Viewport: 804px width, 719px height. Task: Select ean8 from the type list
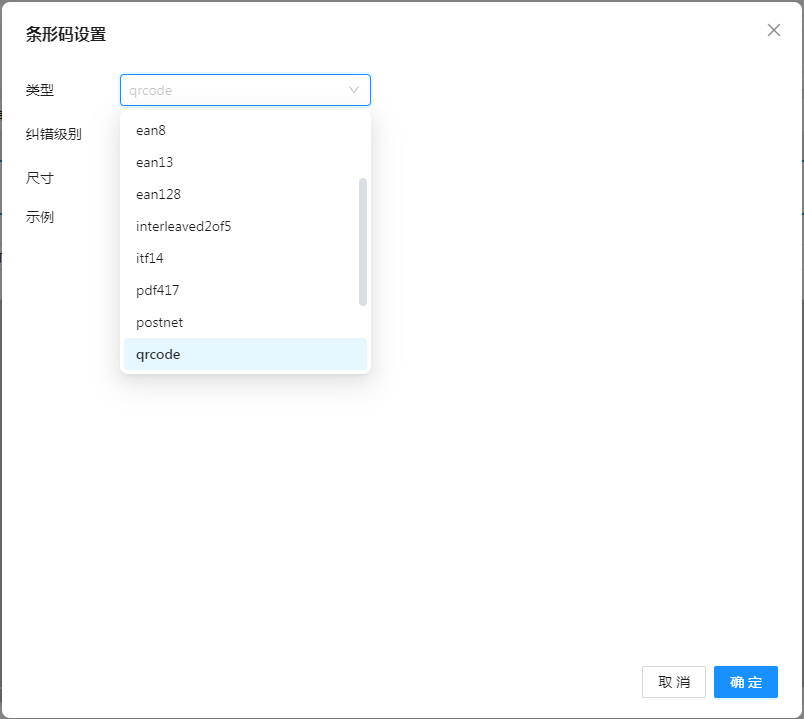(x=151, y=130)
